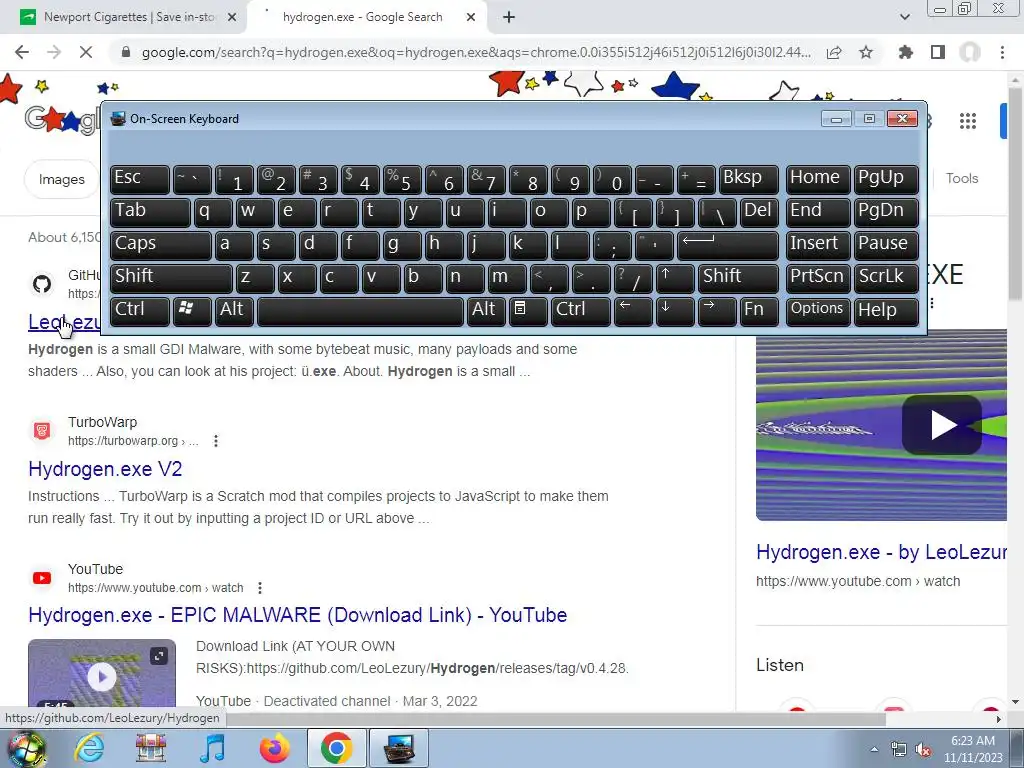The image size is (1024, 768).
Task: Click the Enter key on the On-Screen Keyboard
Action: coord(728,245)
